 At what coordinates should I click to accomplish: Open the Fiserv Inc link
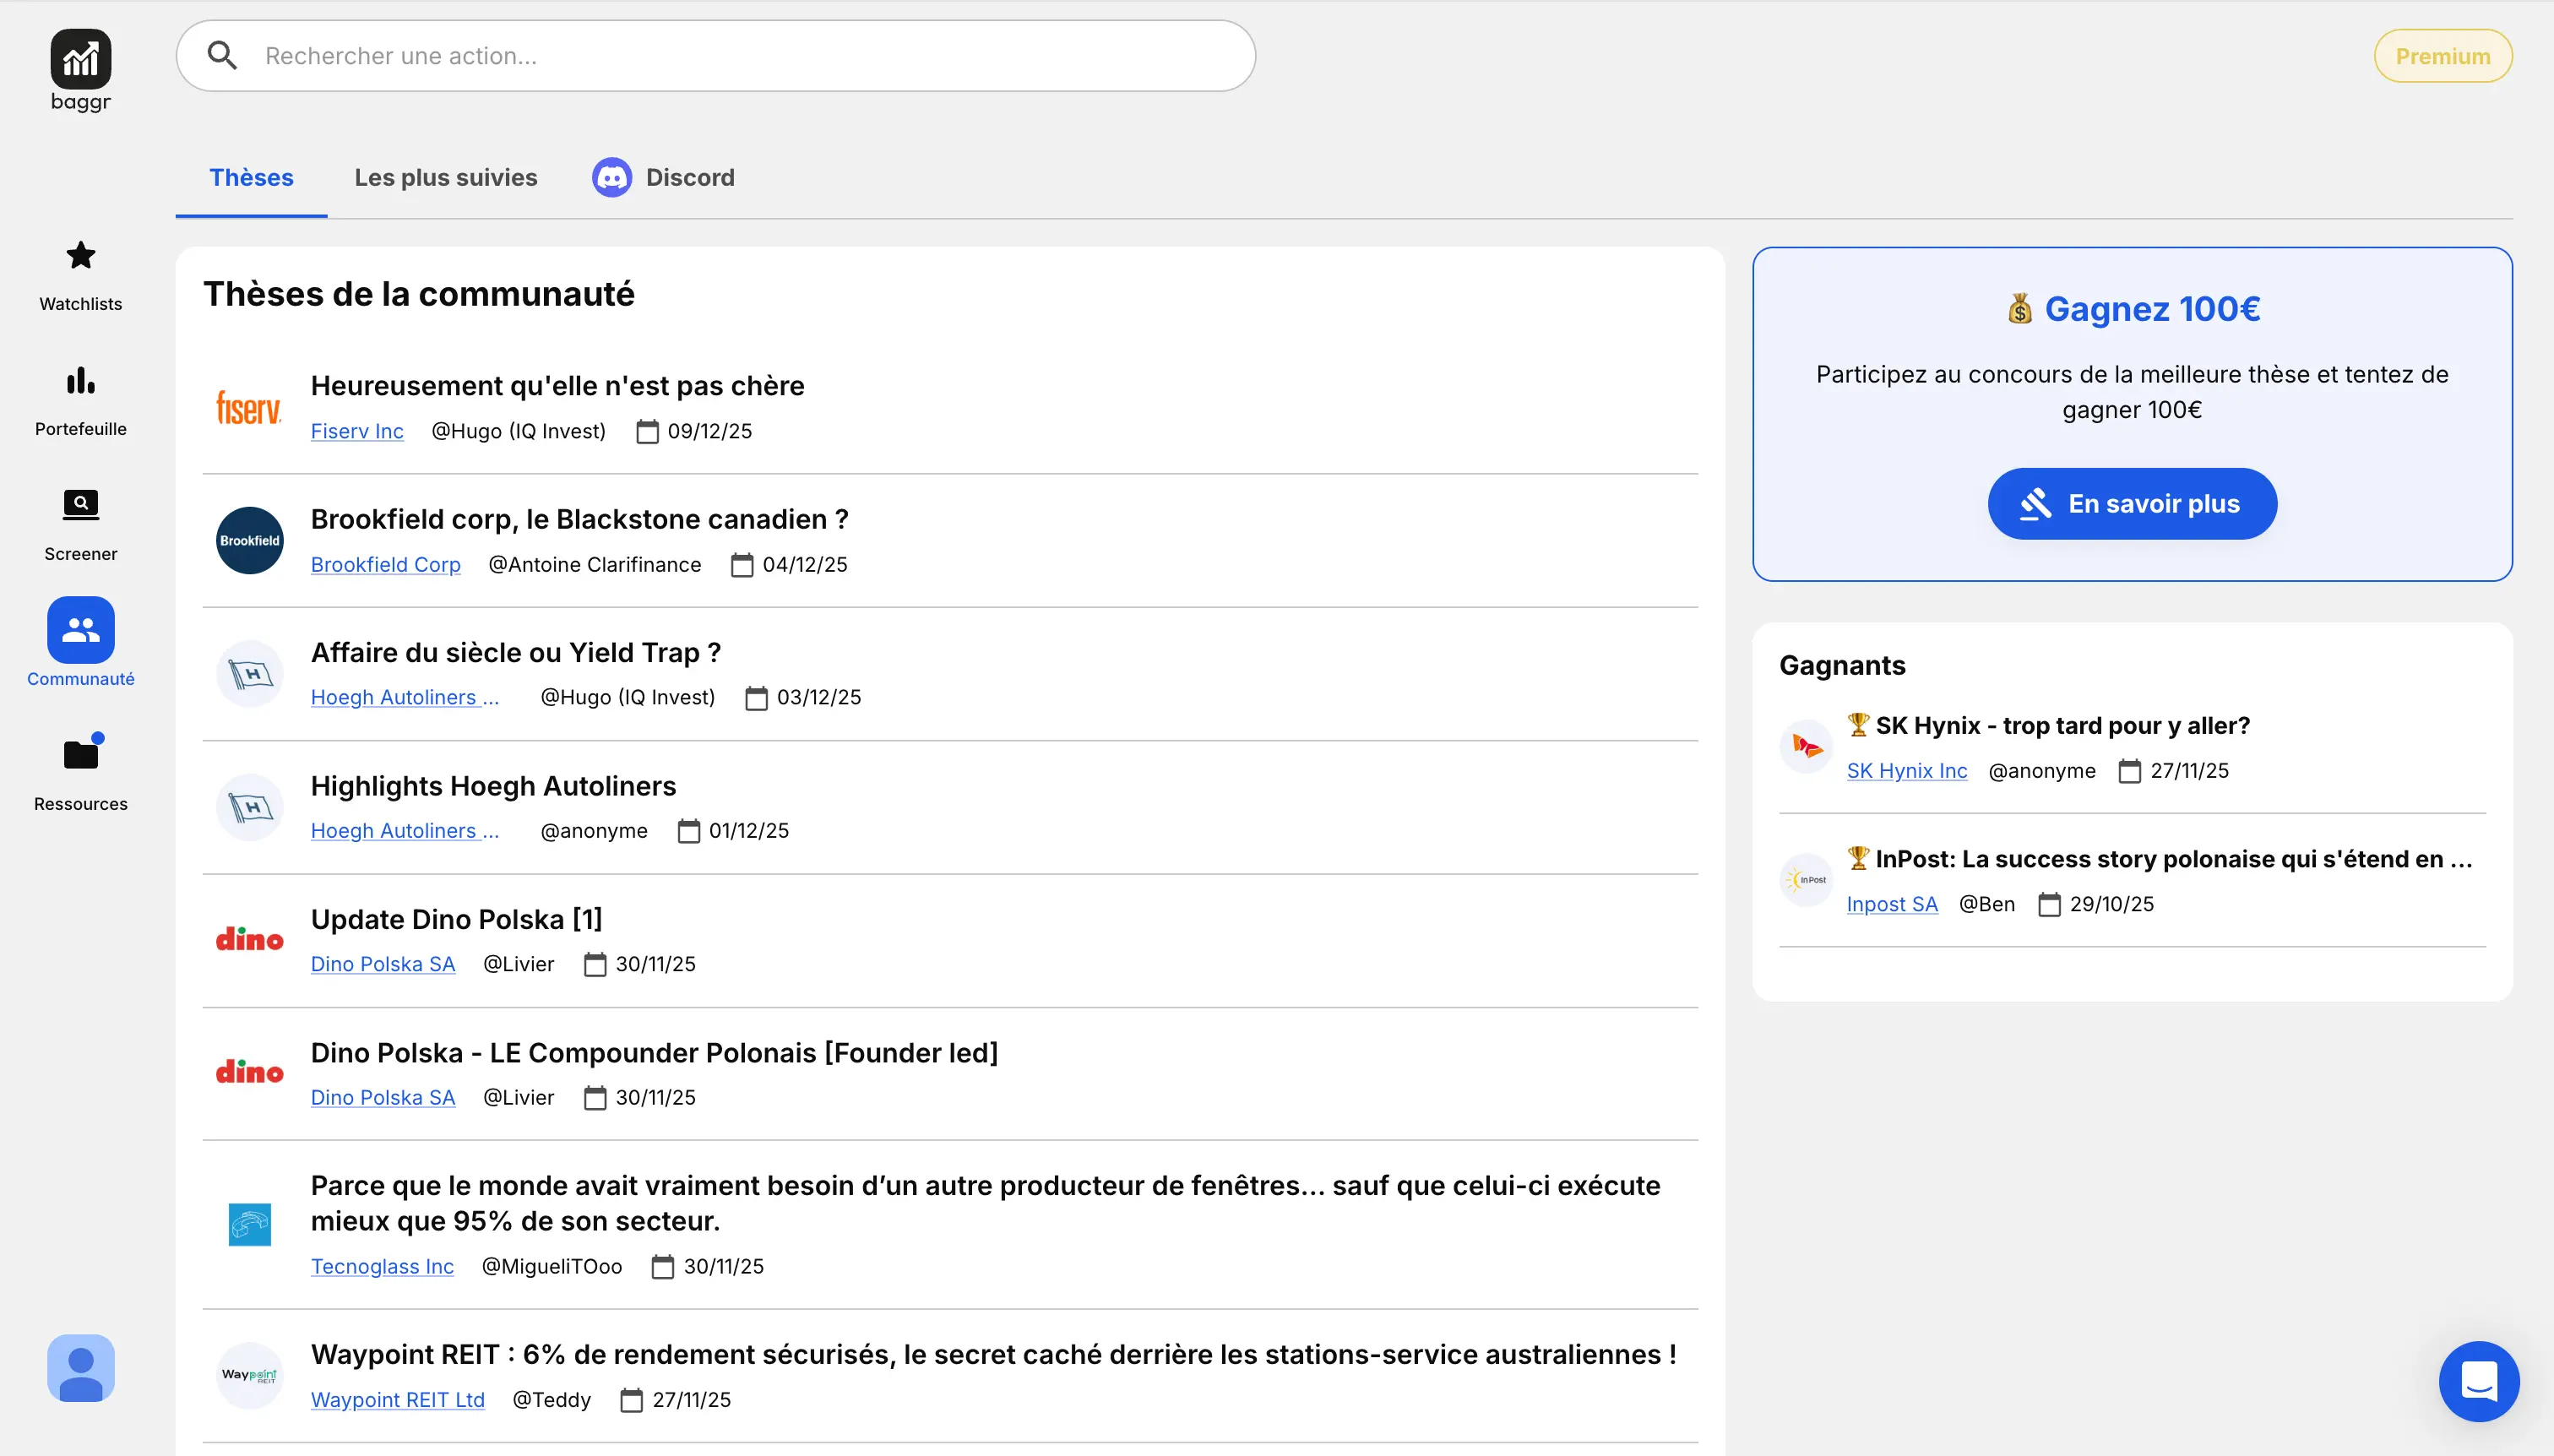pos(357,431)
